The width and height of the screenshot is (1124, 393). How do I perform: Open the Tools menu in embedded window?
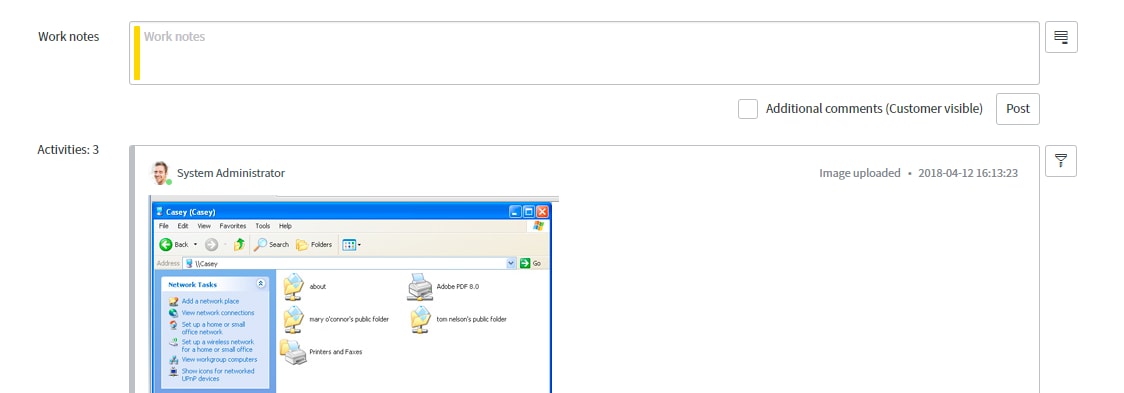[263, 226]
